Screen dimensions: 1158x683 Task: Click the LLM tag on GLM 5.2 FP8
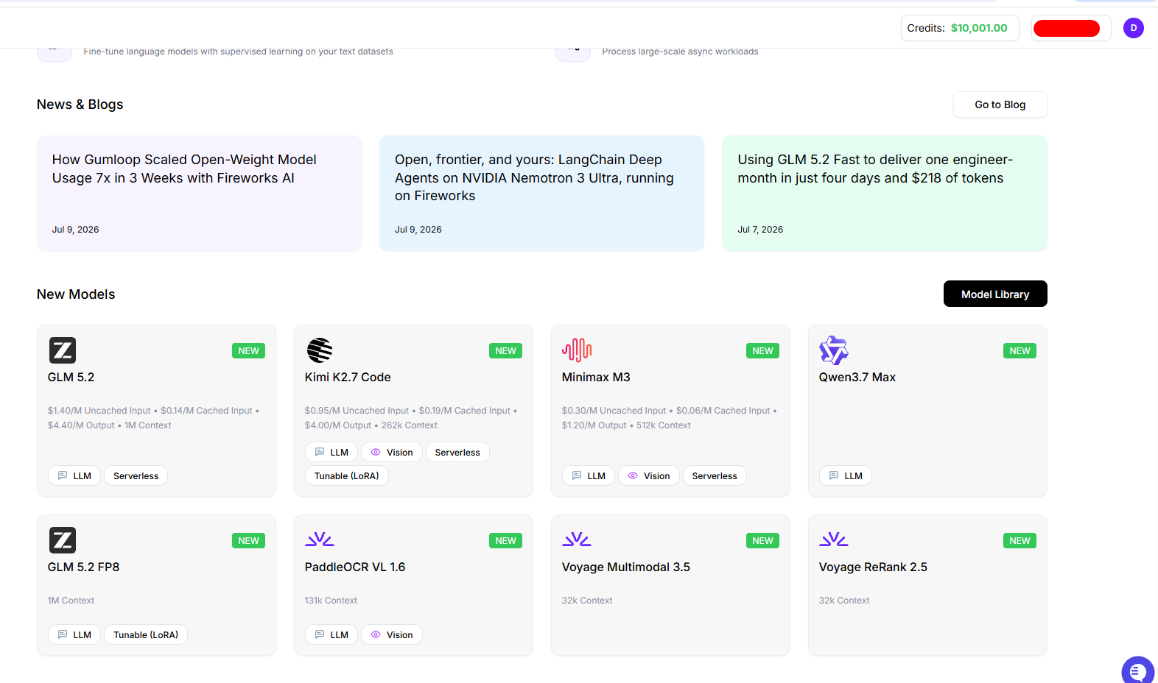[75, 634]
